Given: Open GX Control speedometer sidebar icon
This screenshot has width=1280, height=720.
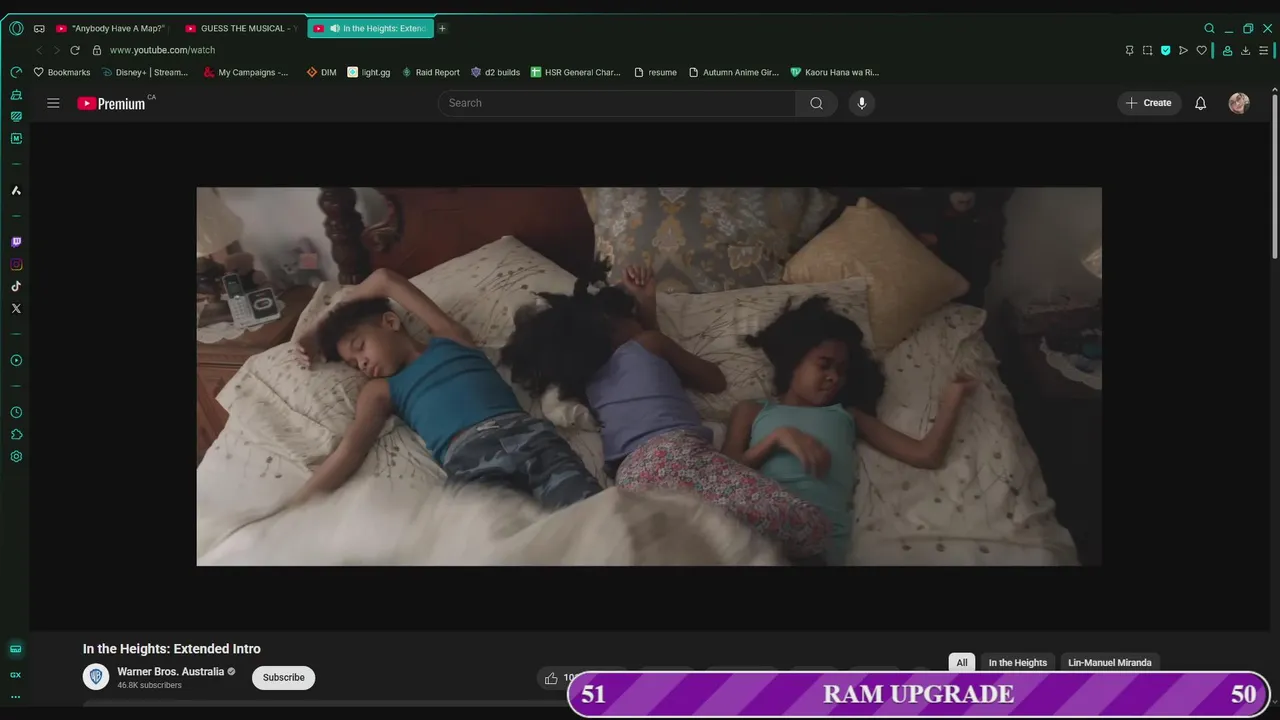Looking at the screenshot, I should (16, 72).
